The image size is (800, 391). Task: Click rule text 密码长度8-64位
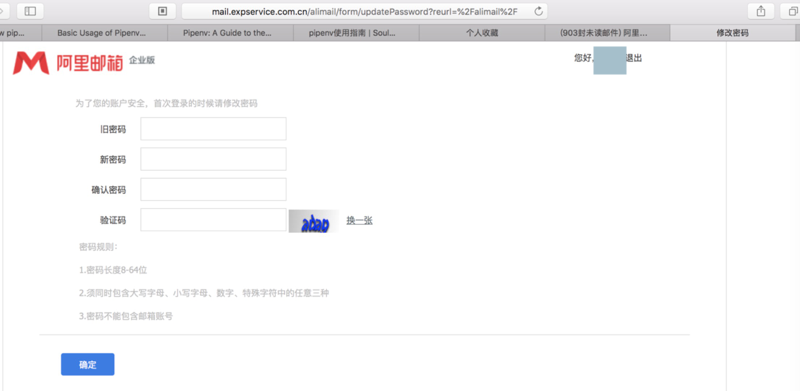point(113,270)
